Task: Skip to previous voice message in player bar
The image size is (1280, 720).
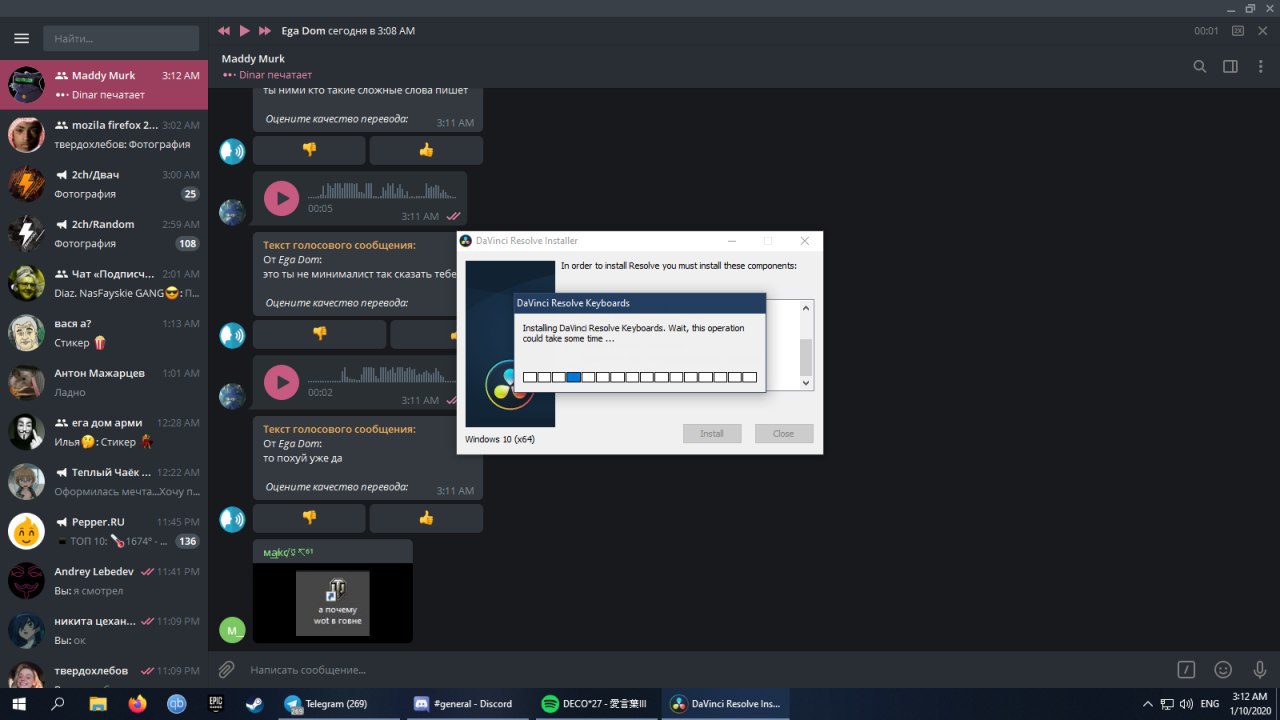Action: (x=224, y=31)
